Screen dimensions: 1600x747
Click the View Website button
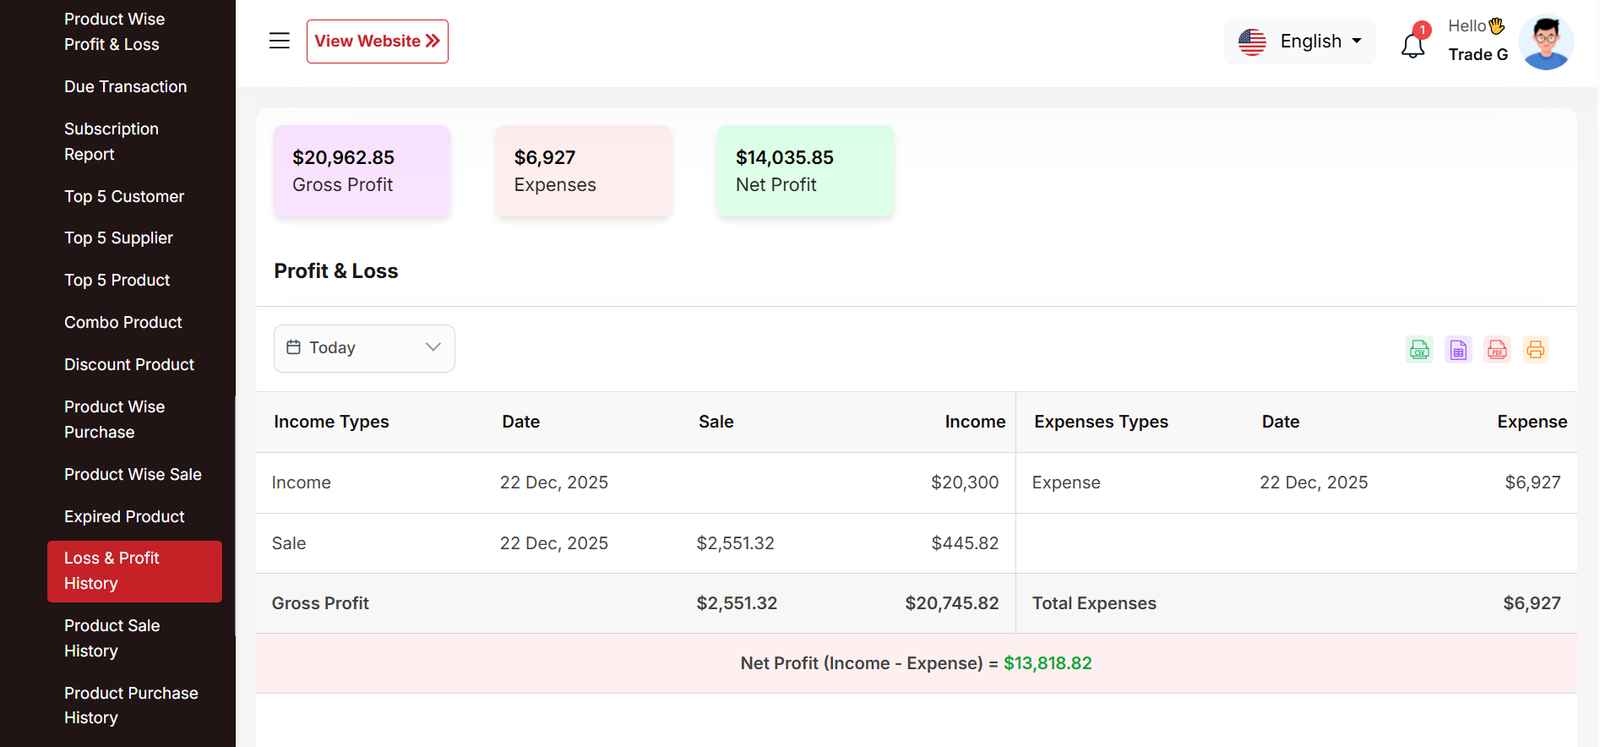[x=377, y=41]
